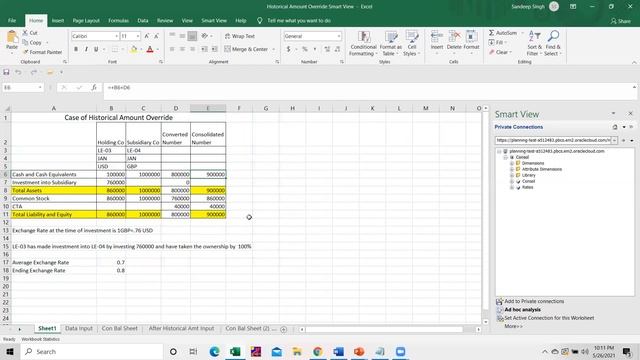This screenshot has height=360, width=640.
Task: Open the font size dropdown
Action: coord(138,36)
